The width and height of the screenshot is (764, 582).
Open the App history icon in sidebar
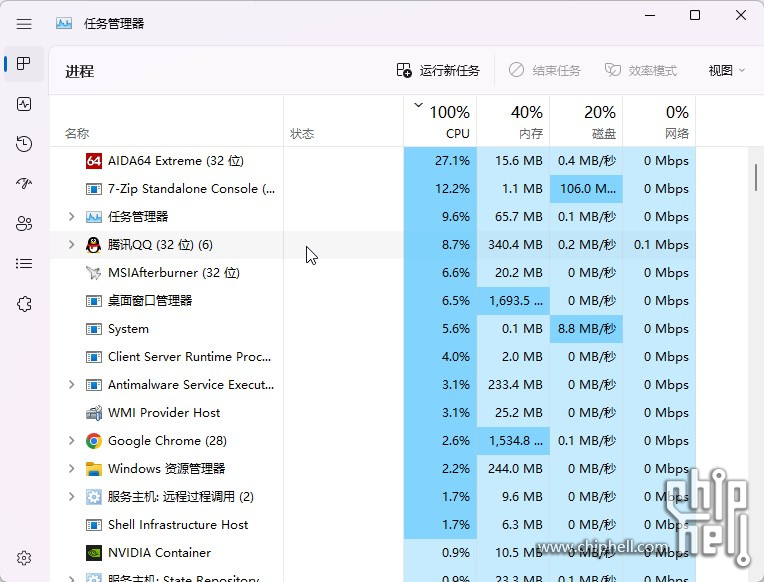(x=23, y=144)
